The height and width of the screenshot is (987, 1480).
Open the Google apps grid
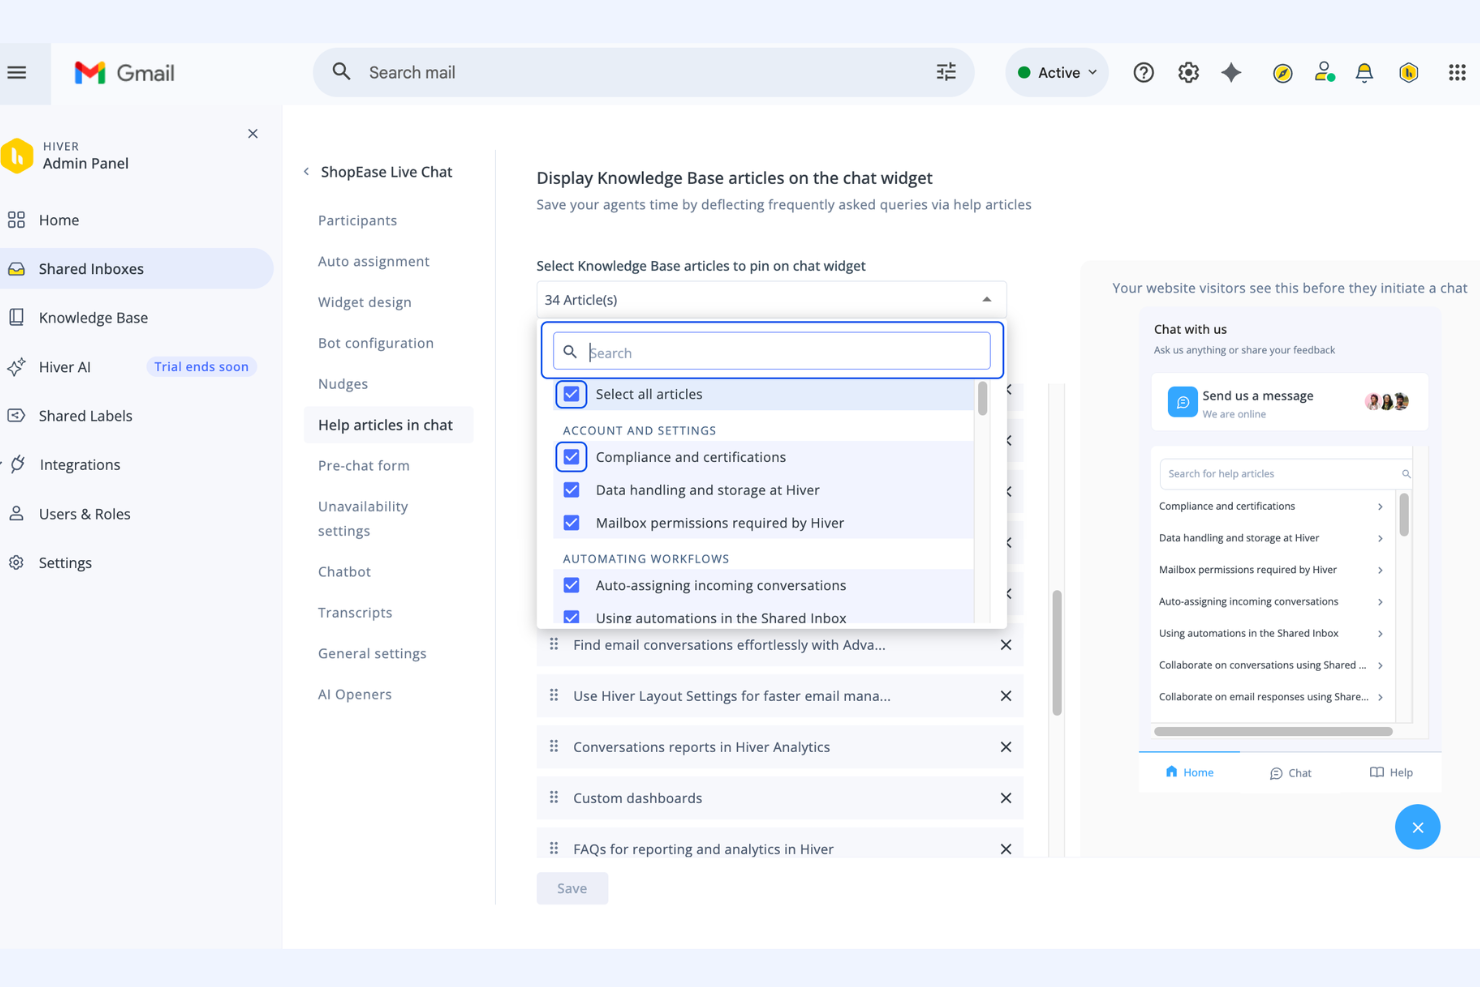(x=1457, y=72)
